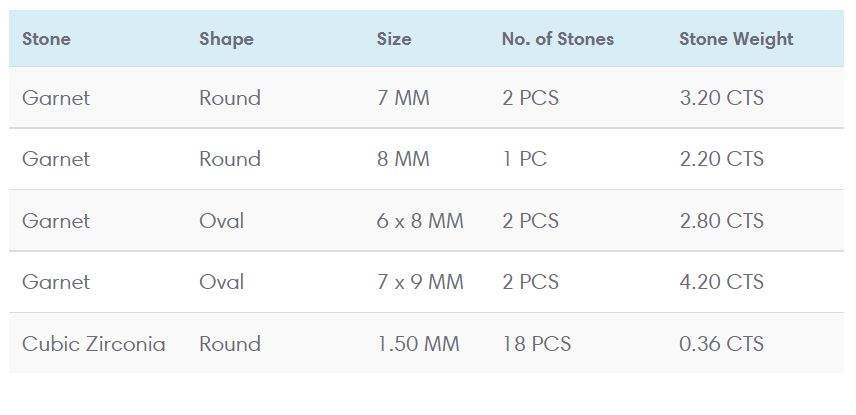856x415 pixels.
Task: Select the 2.20 CTS weight cell
Action: 721,159
